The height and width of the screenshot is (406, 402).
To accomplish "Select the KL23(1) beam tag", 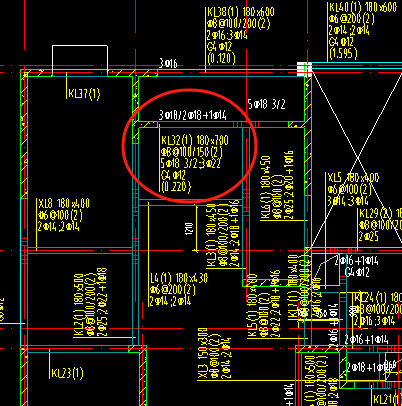I will click(x=67, y=373).
